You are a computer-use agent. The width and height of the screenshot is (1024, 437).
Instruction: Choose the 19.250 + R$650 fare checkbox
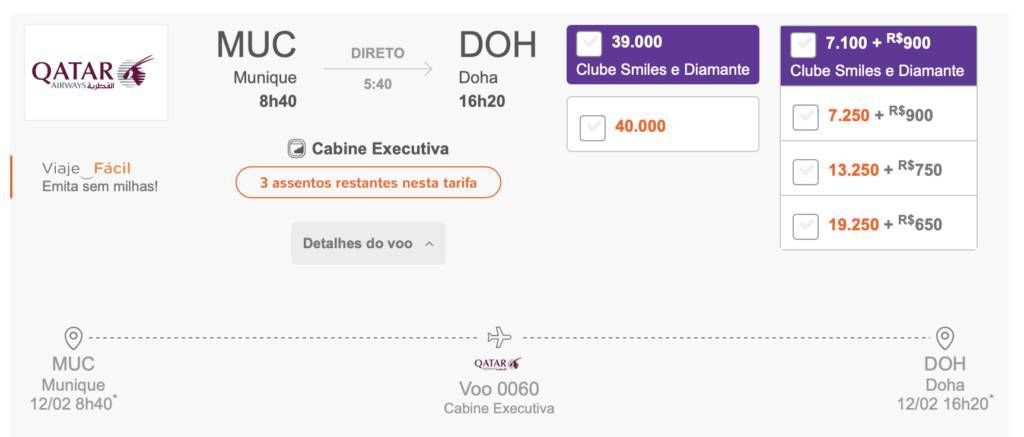click(805, 227)
